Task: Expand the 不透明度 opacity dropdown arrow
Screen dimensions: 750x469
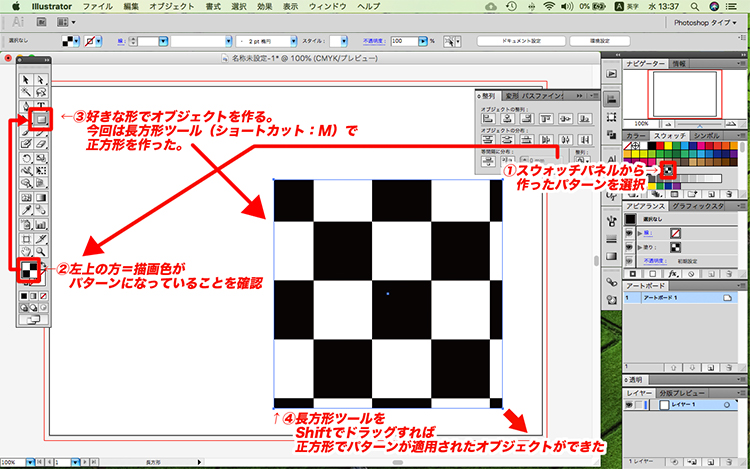Action: point(421,43)
